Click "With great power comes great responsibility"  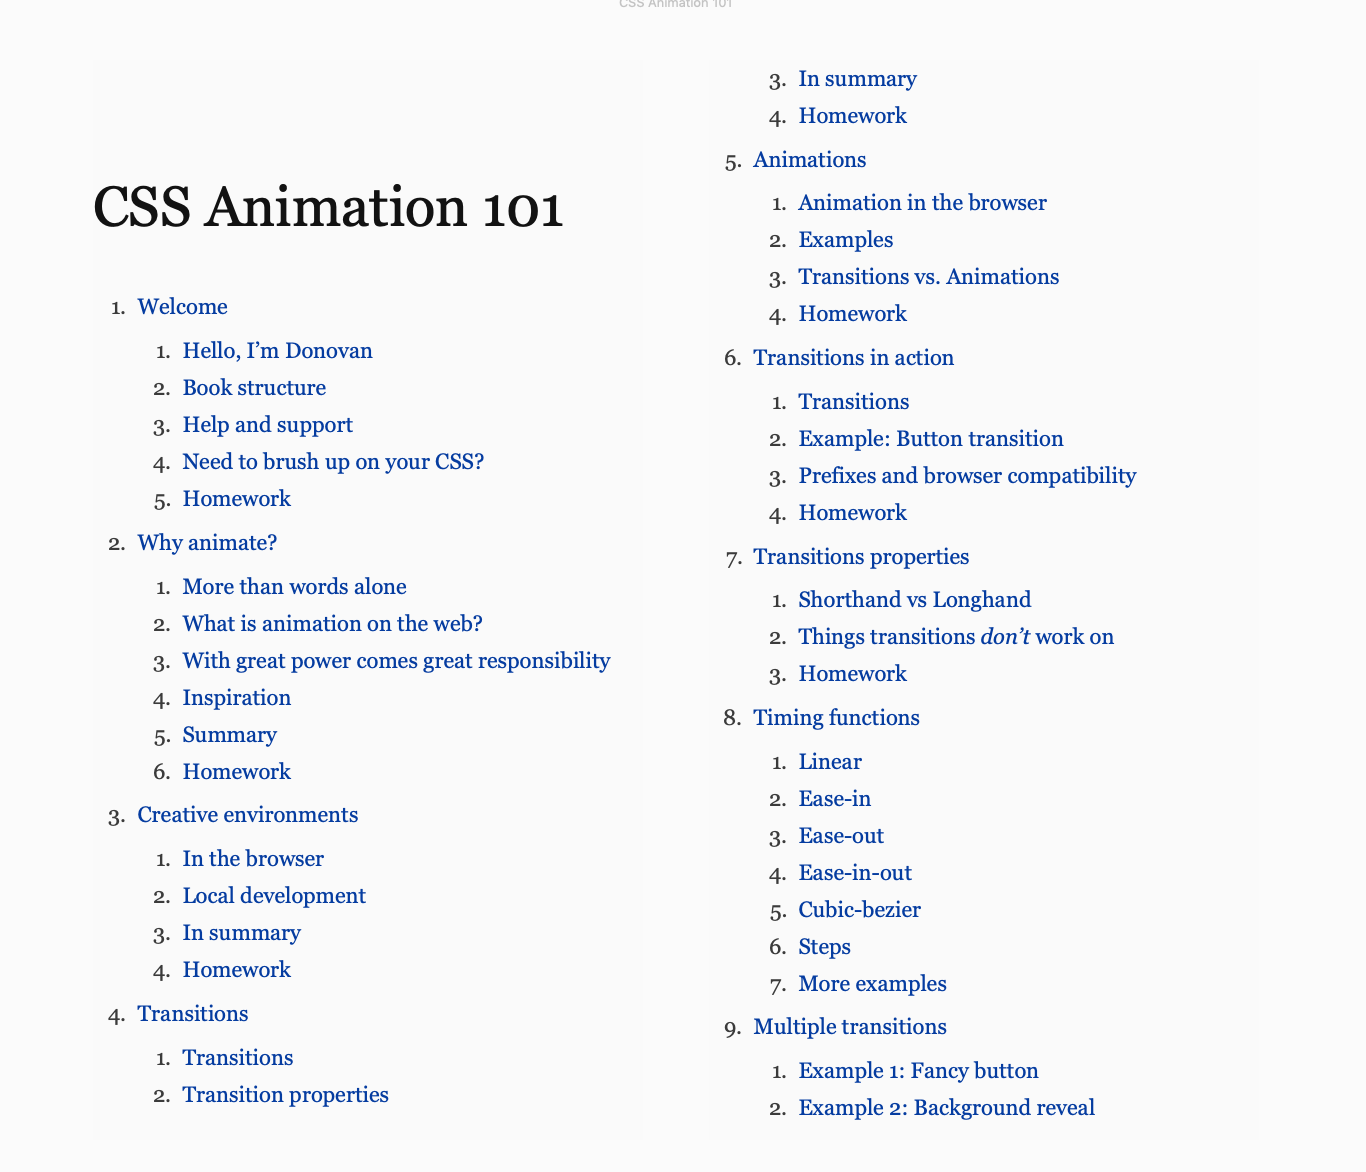396,660
